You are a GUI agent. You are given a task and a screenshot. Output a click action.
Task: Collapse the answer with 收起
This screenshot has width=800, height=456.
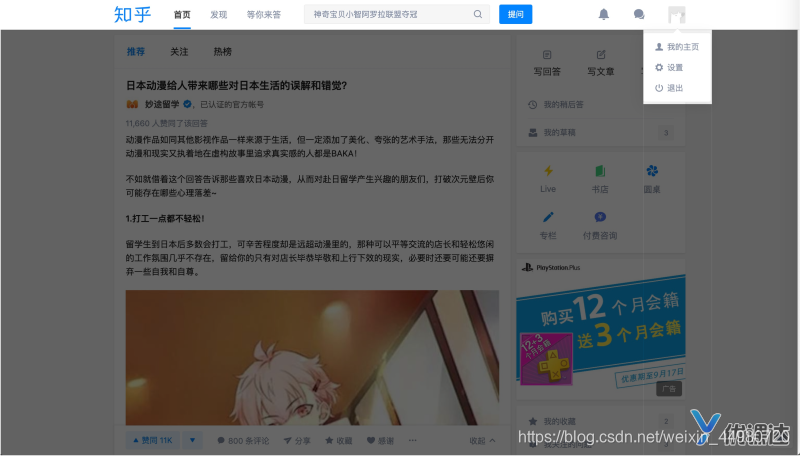tap(482, 441)
